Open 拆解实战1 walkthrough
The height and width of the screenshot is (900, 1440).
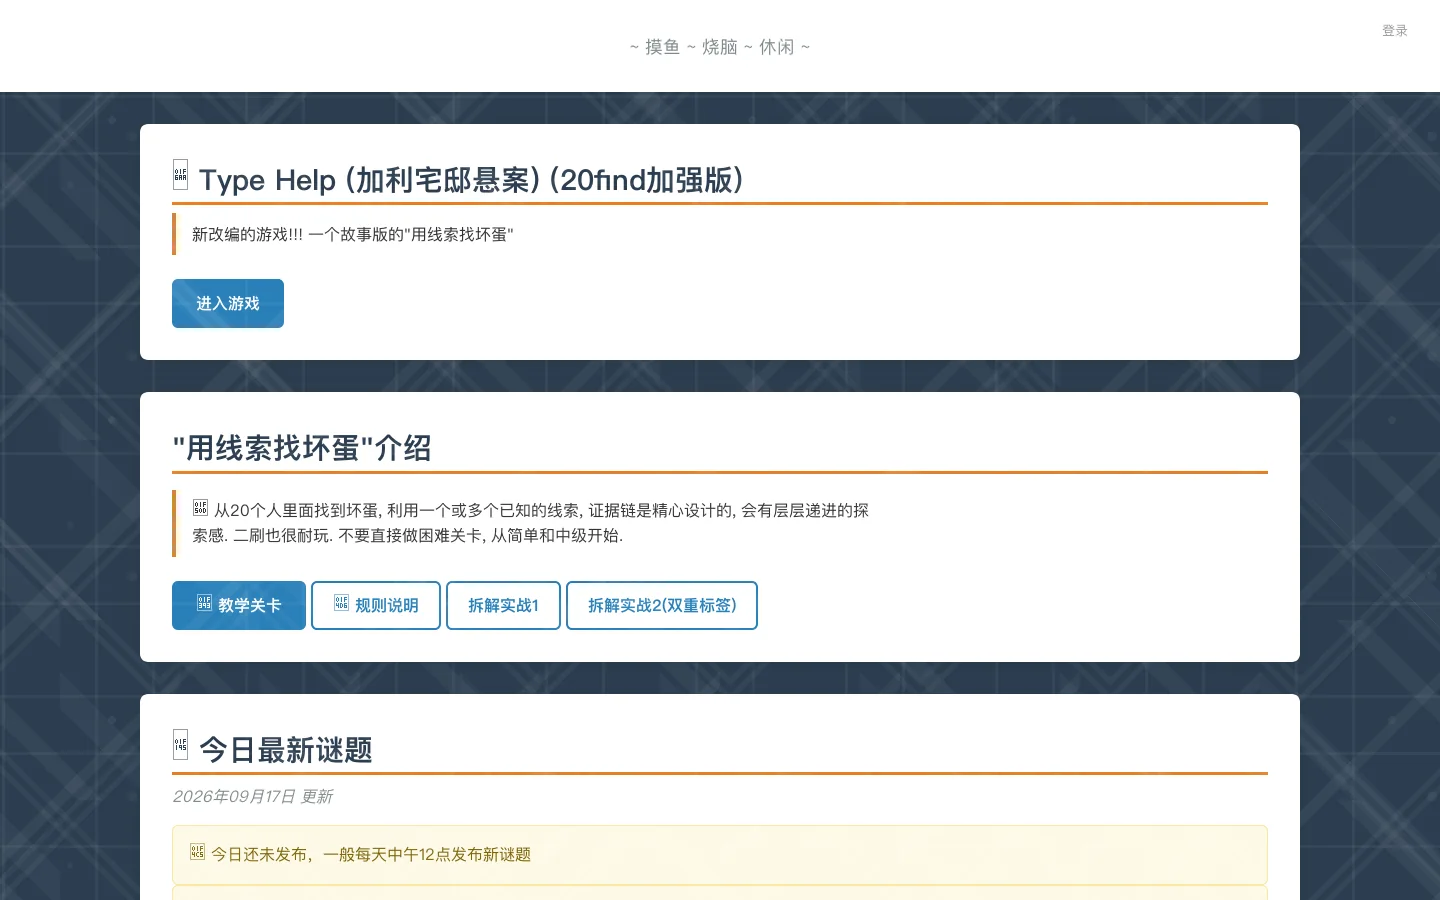pos(503,605)
